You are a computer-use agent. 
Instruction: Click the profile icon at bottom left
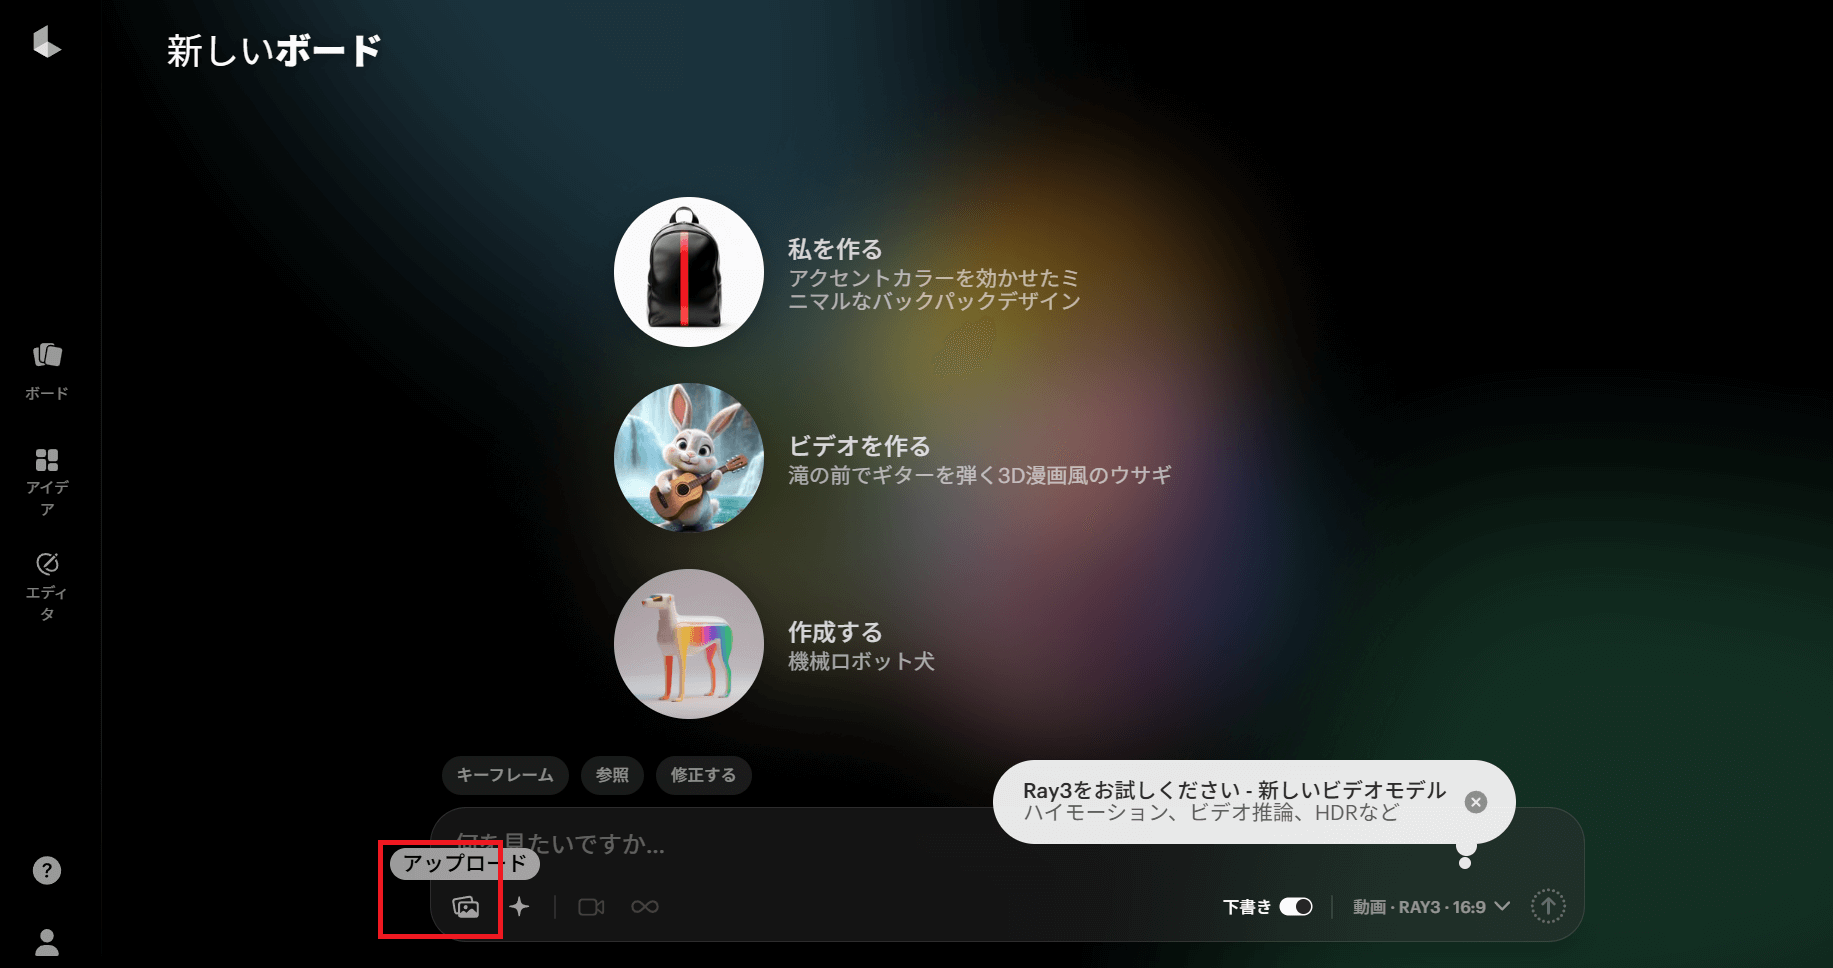pyautogui.click(x=46, y=940)
